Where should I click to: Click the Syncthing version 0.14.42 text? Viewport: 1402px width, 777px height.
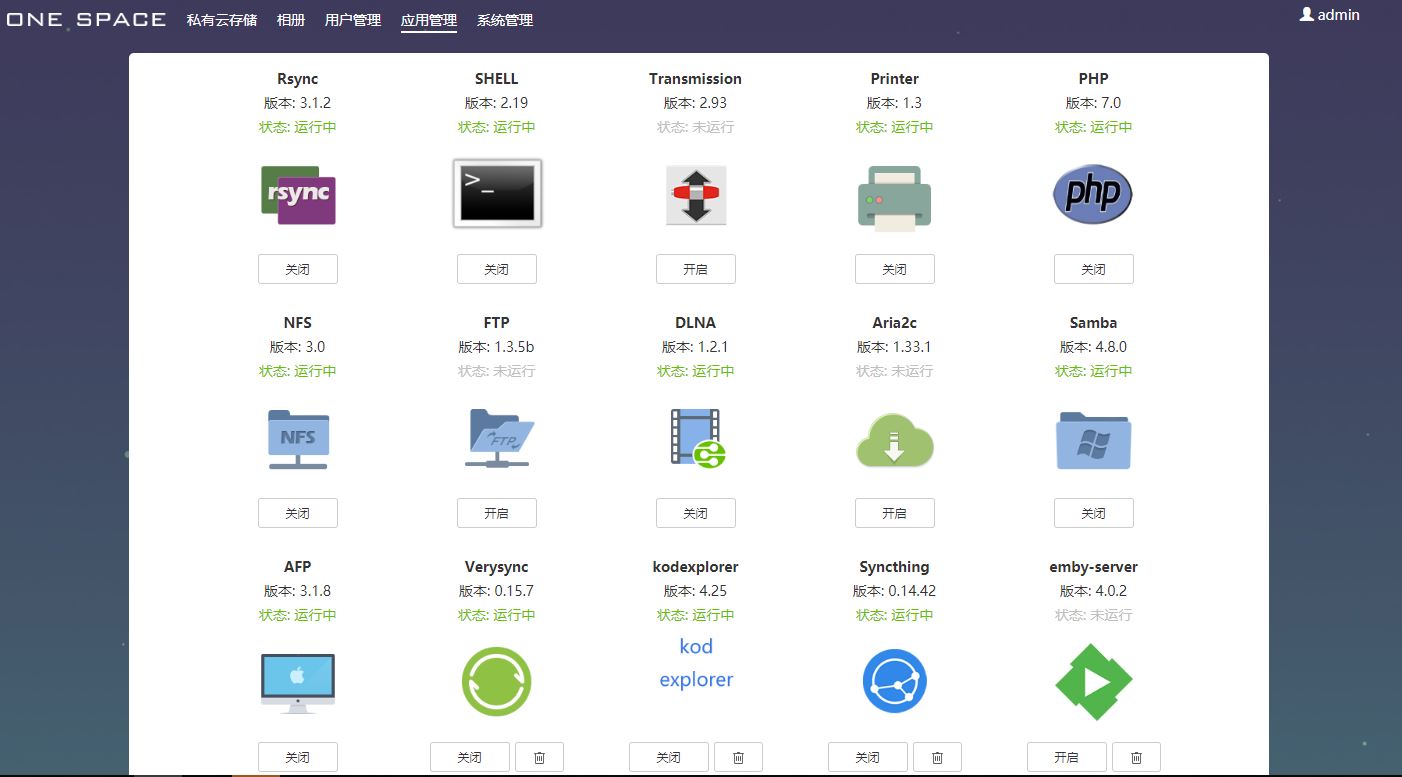tap(895, 591)
